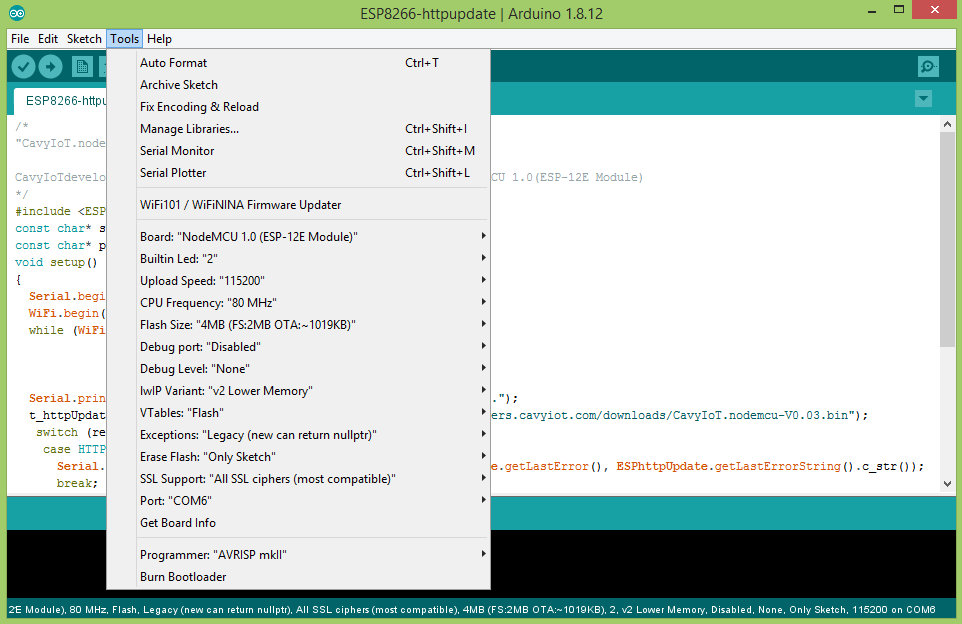Open Serial Monitor magnifier icon in toolbar
The height and width of the screenshot is (624, 962).
coord(928,67)
